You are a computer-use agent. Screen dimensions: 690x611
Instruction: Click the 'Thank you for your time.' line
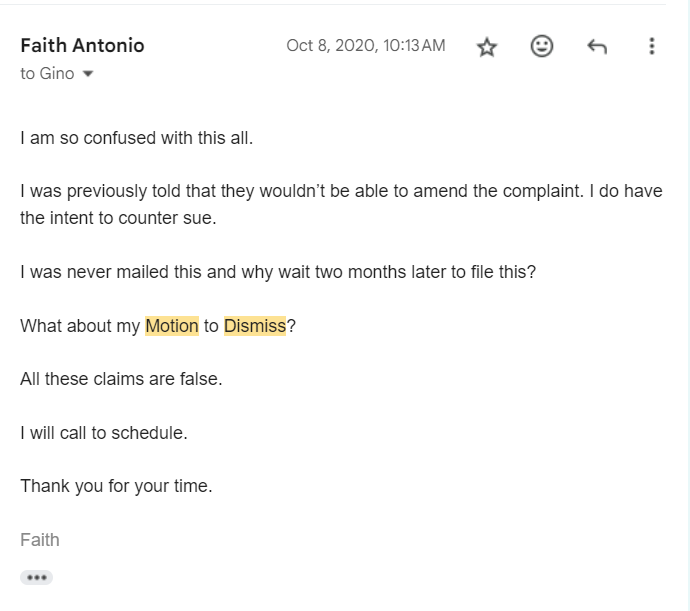pyautogui.click(x=116, y=486)
